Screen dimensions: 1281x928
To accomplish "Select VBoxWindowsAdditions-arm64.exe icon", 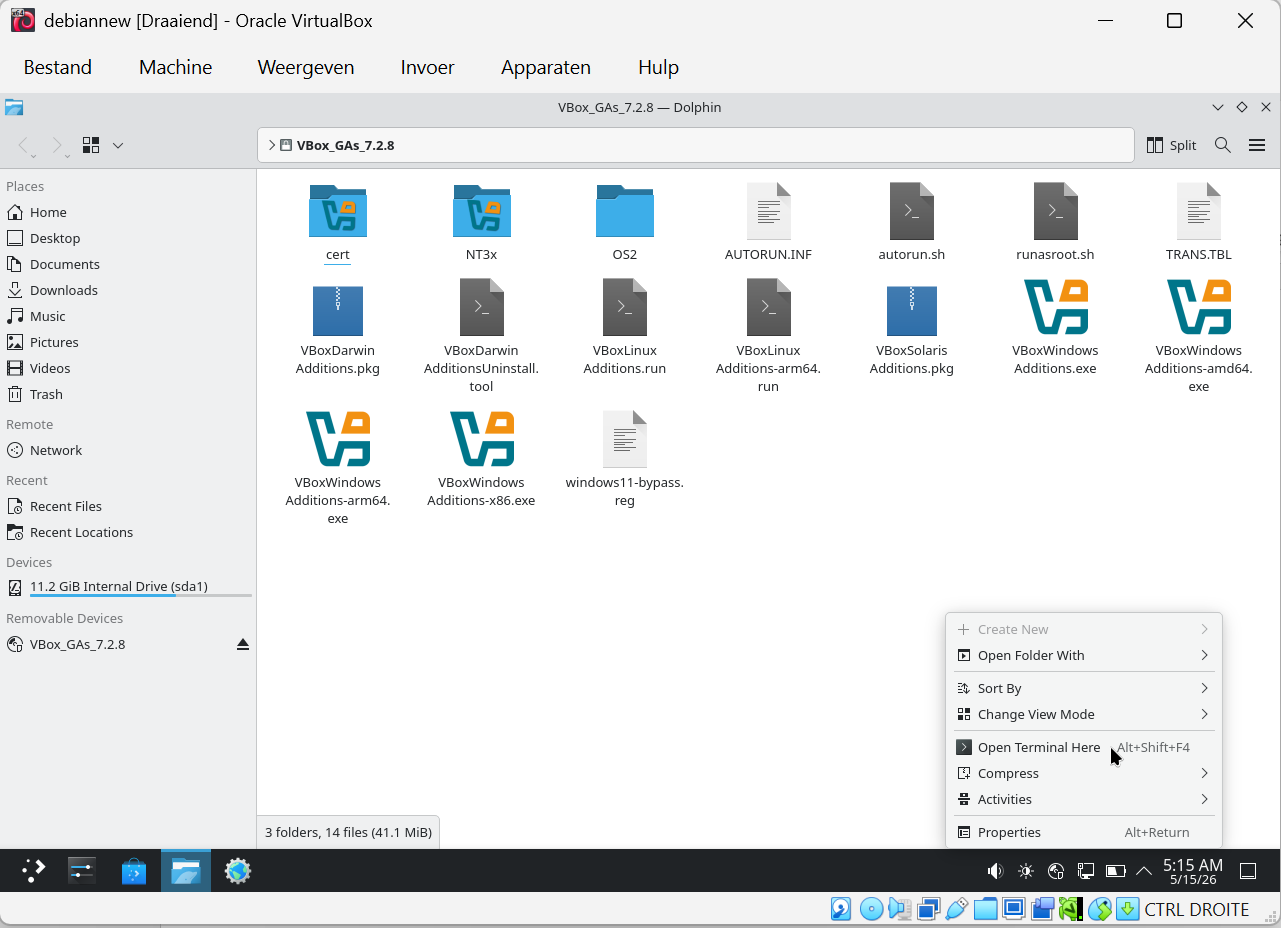I will (x=338, y=439).
